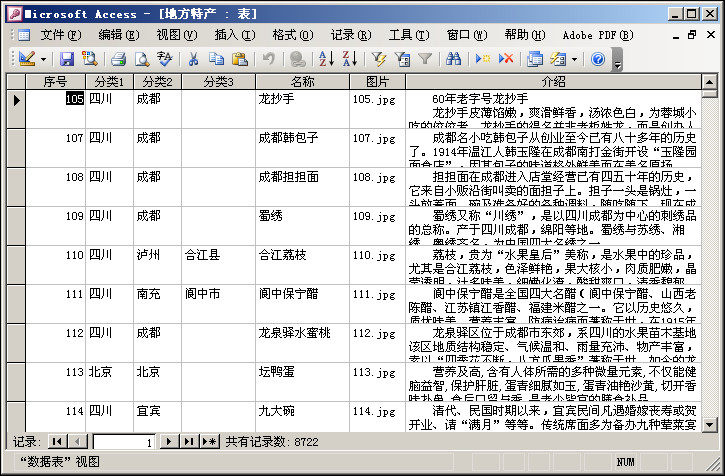Click the row selector for record 105
Screen dimensions: 725x476
tap(16, 109)
